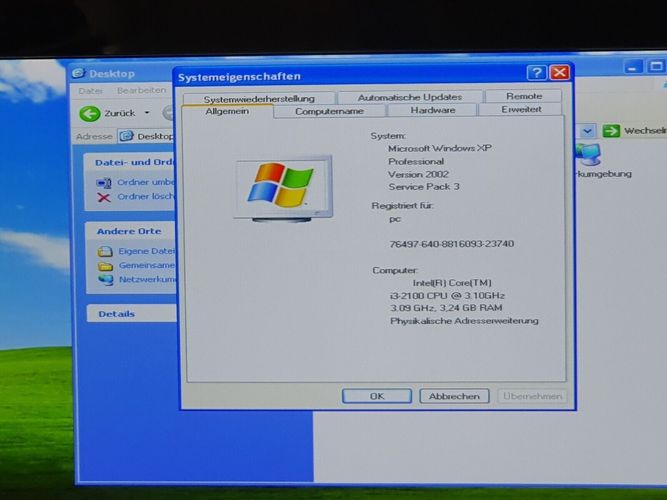The height and width of the screenshot is (500, 667).
Task: Open the Automatische Updates tab
Action: [x=410, y=97]
